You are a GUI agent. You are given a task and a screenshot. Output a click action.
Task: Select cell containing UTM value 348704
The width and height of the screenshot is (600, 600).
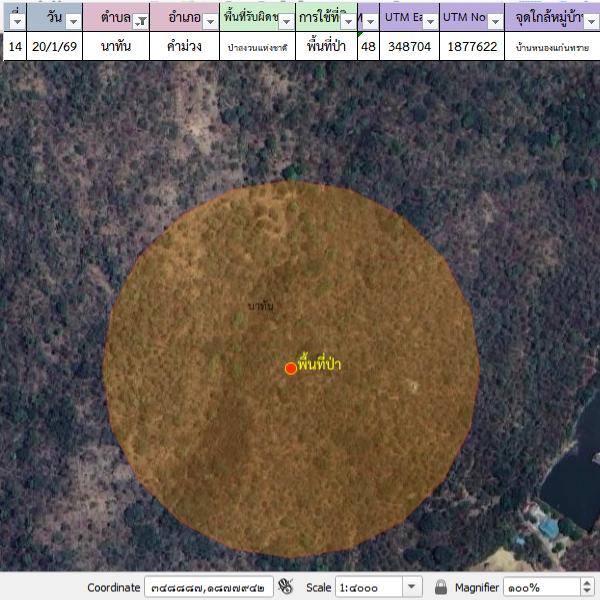409,46
